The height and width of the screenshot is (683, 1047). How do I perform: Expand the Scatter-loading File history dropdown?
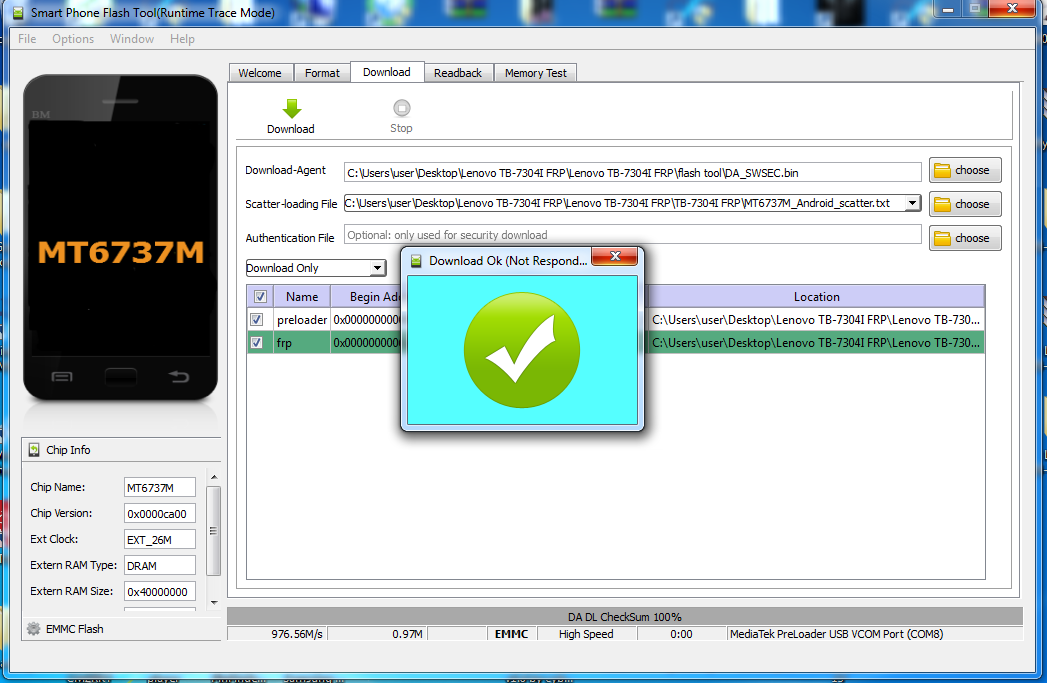[912, 203]
